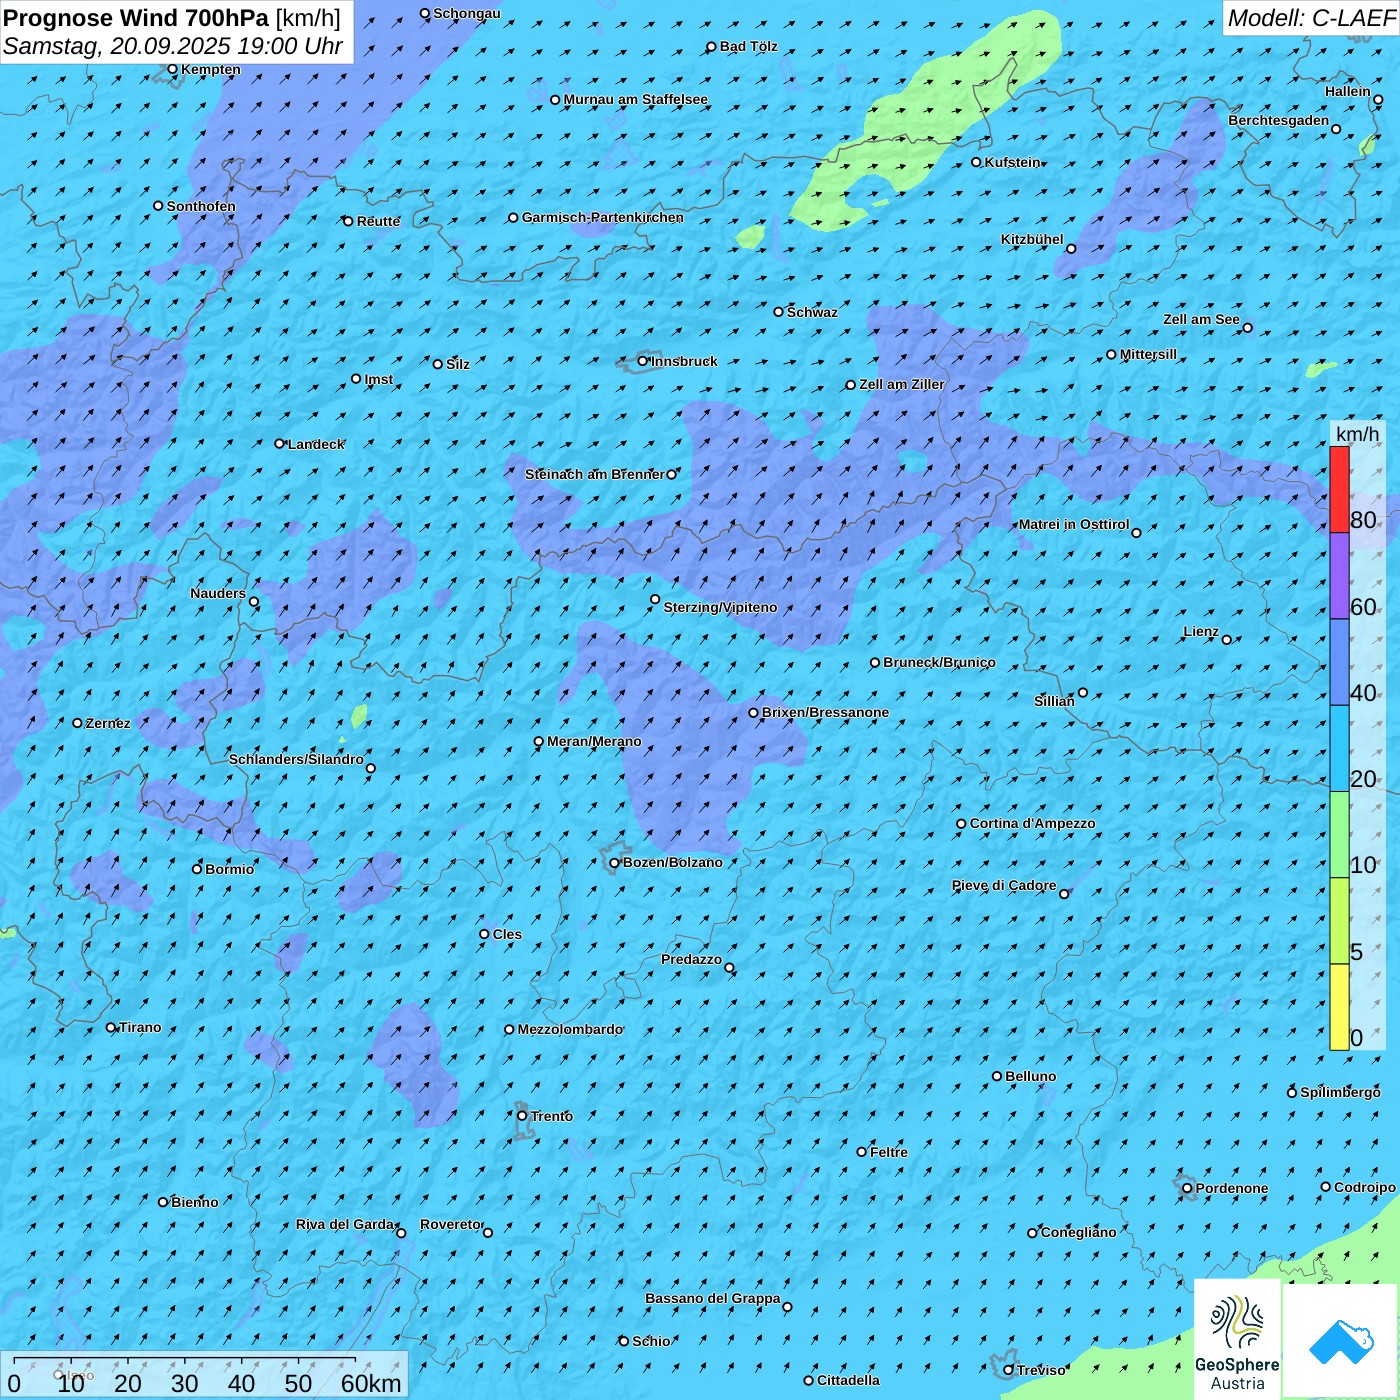Click the Belluno marker dot
Screen dimensions: 1400x1400
[x=997, y=1076]
